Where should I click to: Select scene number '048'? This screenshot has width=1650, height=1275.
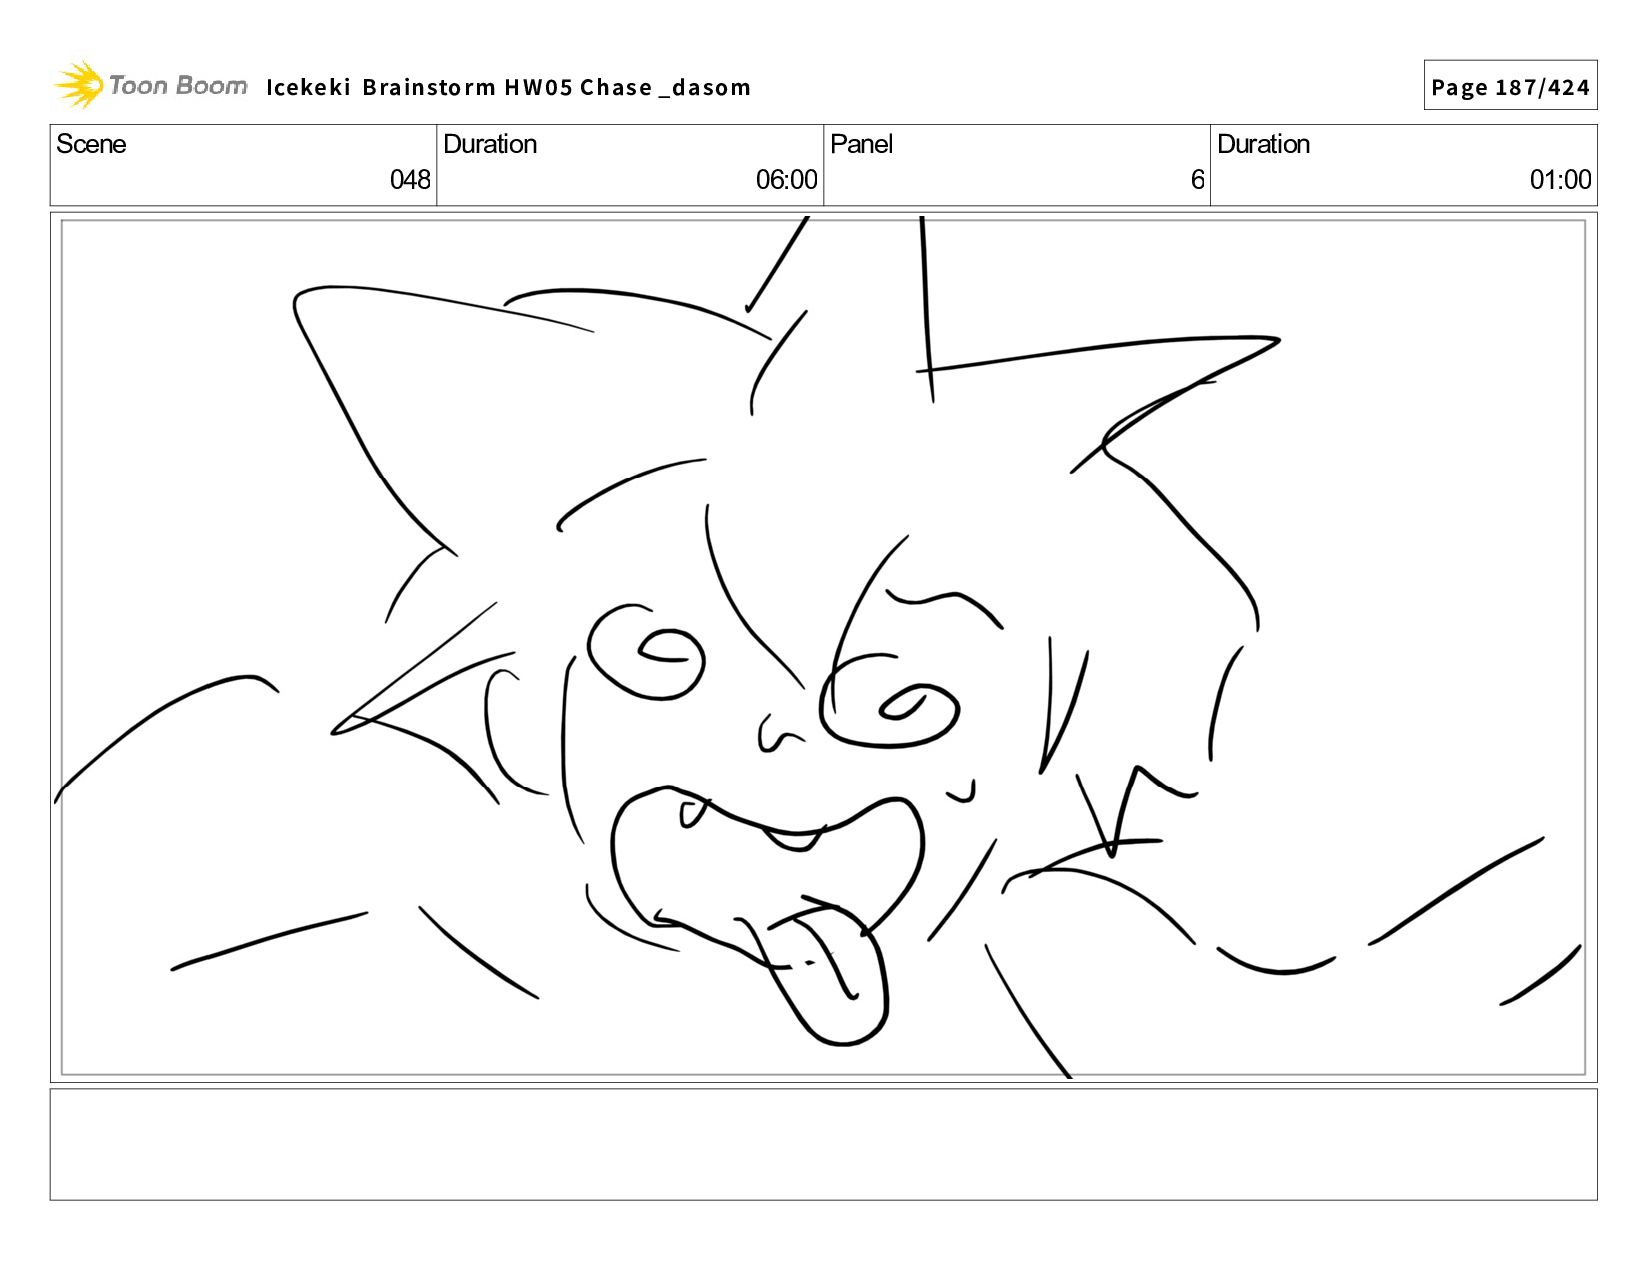click(x=410, y=180)
